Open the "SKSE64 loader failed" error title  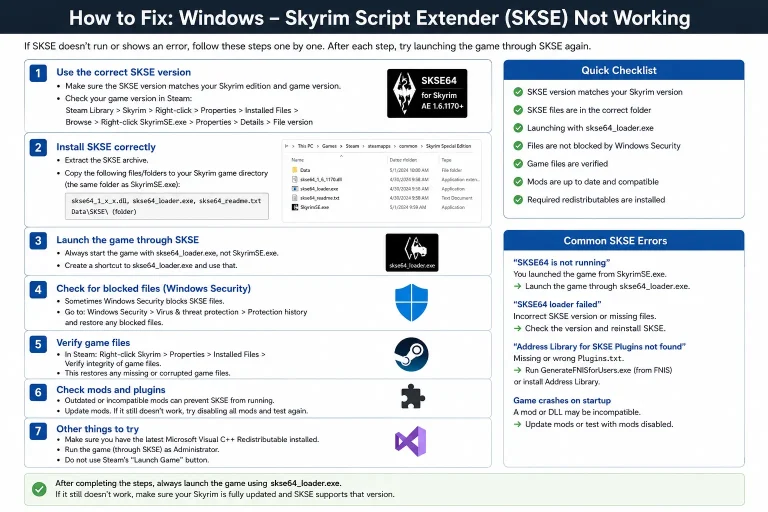coord(557,304)
